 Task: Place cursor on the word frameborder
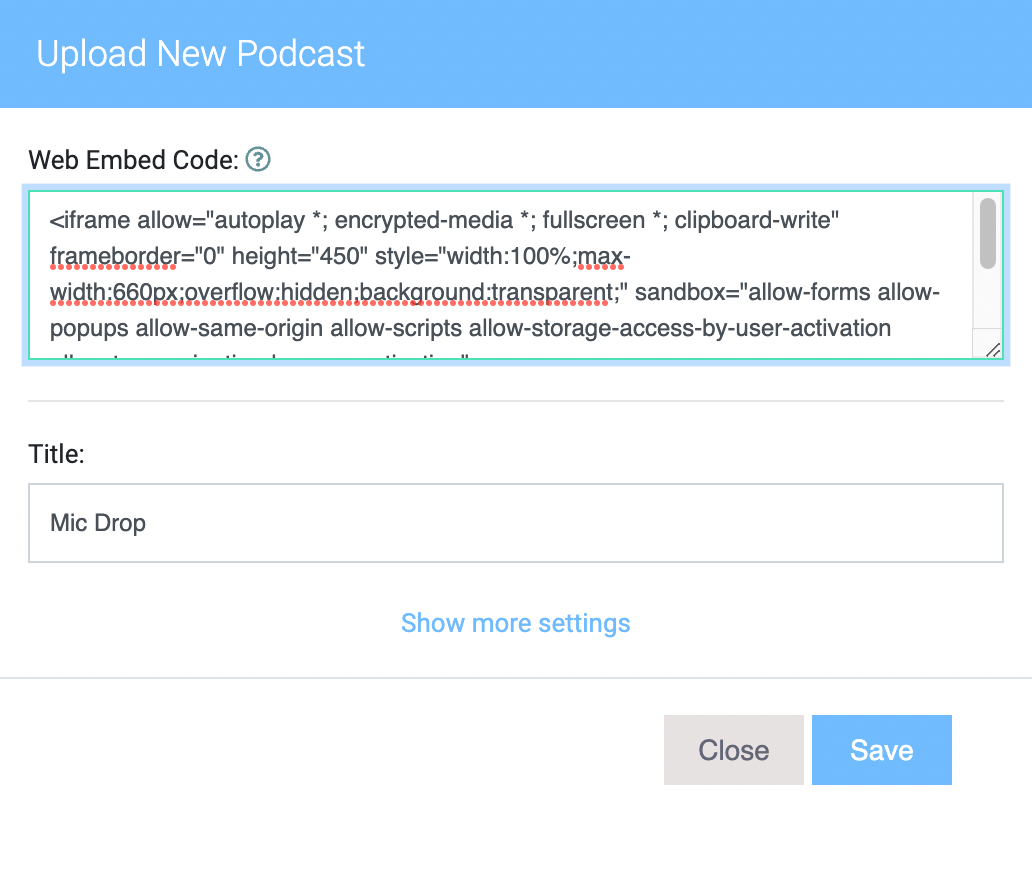tap(113, 256)
